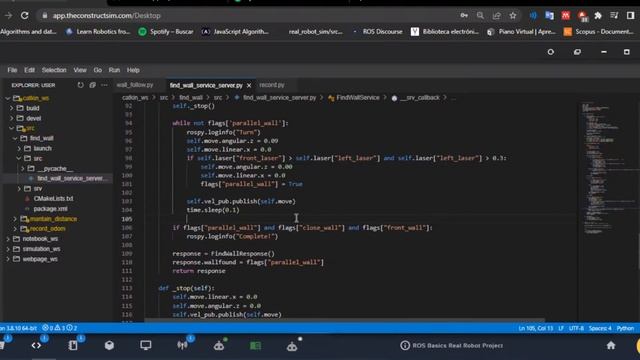Open the browser side panel icon
The height and width of the screenshot is (360, 640).
(x=630, y=16)
